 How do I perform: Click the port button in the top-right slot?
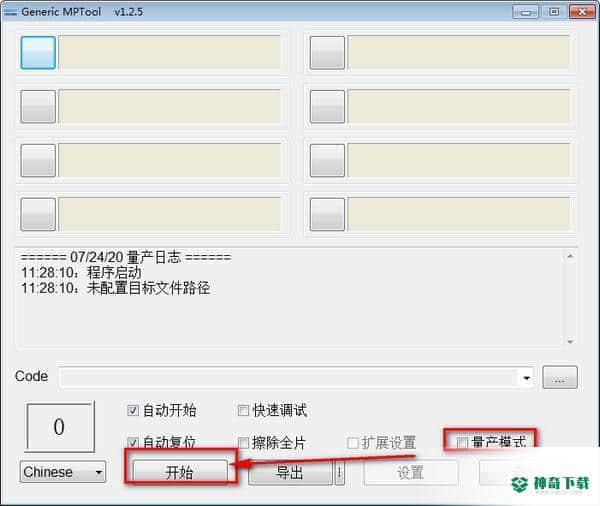coord(327,52)
